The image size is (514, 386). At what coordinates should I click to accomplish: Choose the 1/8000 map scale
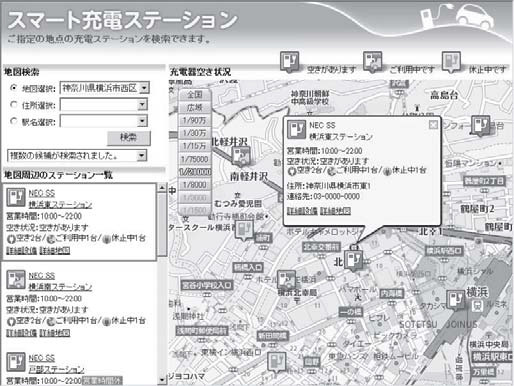coord(195,185)
